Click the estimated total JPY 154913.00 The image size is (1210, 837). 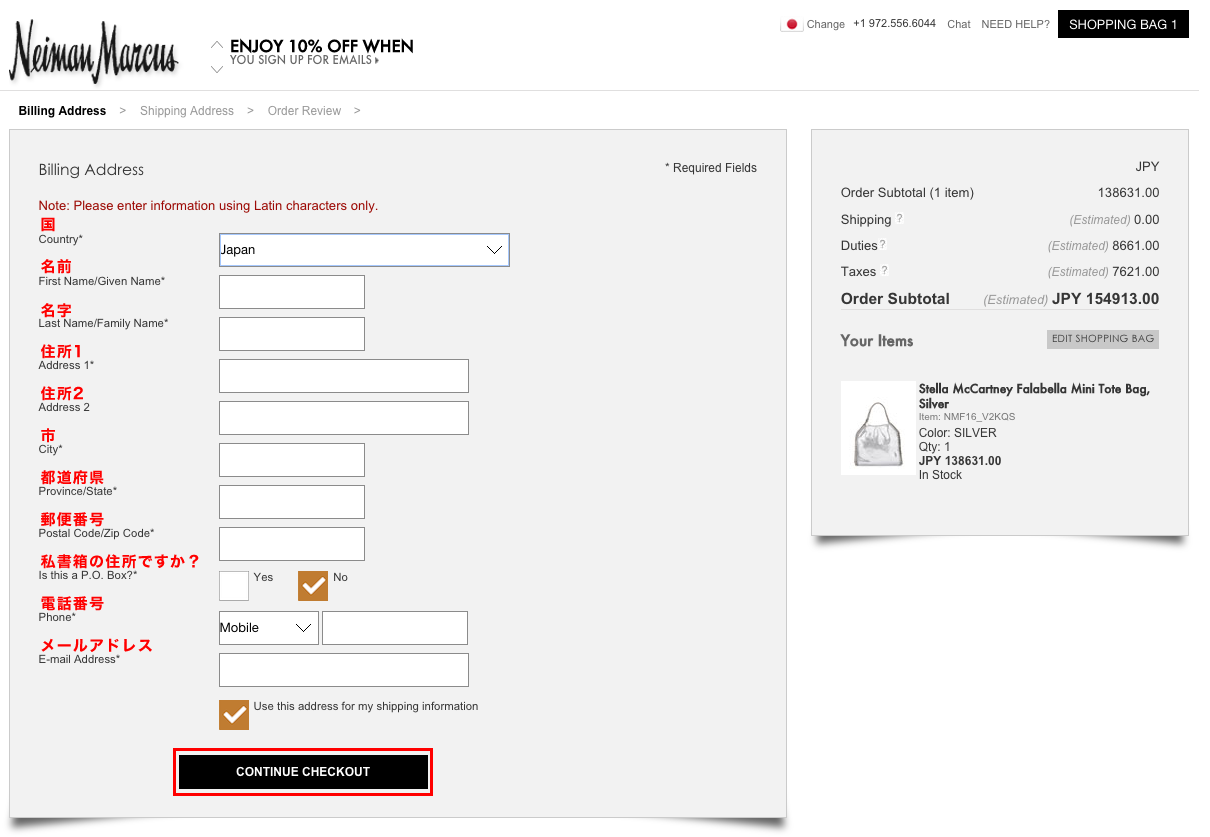tap(1106, 299)
